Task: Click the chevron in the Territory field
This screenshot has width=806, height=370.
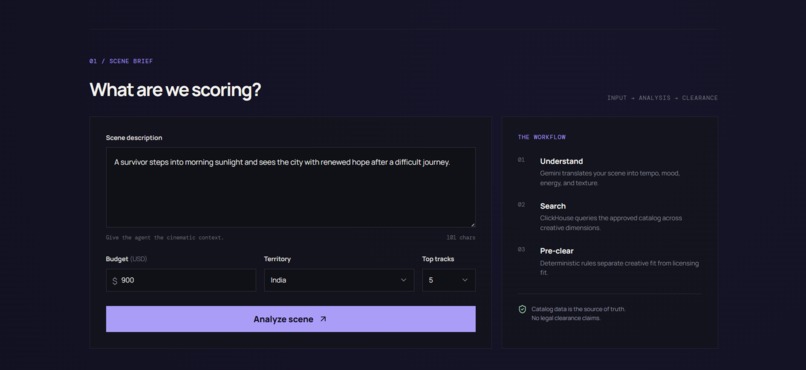Action: 404,280
